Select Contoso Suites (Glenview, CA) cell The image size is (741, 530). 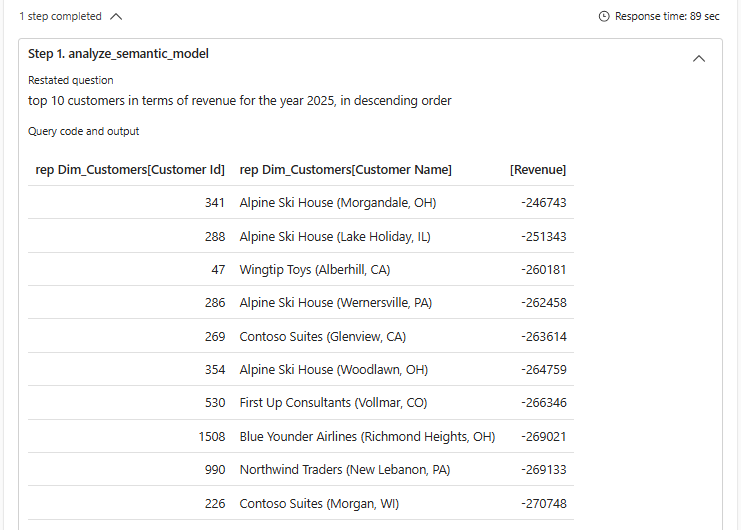pyautogui.click(x=323, y=337)
